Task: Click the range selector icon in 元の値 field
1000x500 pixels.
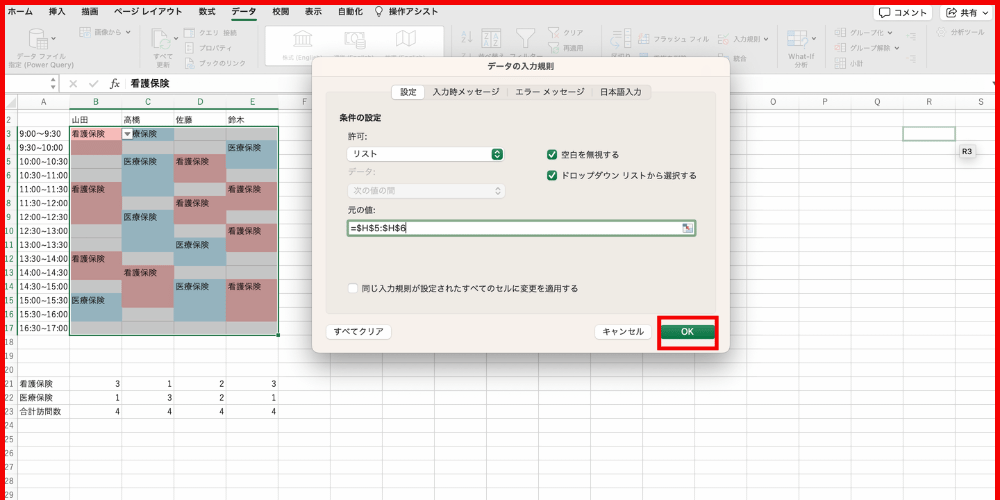Action: [x=687, y=228]
